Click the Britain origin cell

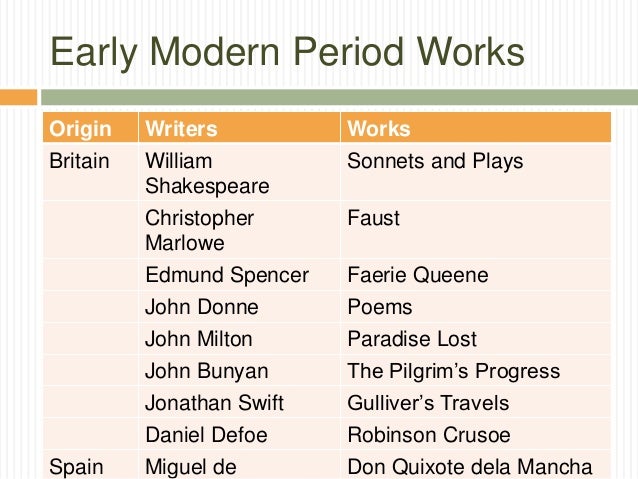tap(90, 172)
